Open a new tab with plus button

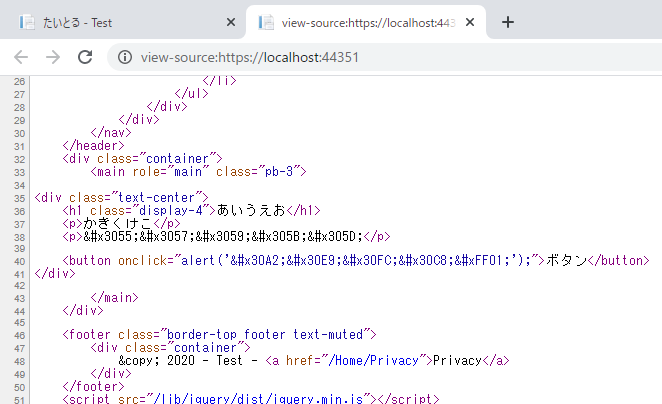[x=508, y=22]
